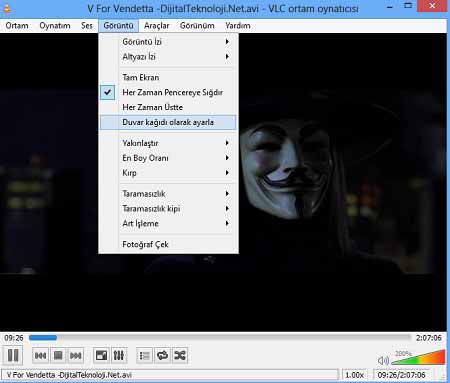Screen dimensions: 450x383
Task: Stop the video playback
Action: click(58, 356)
